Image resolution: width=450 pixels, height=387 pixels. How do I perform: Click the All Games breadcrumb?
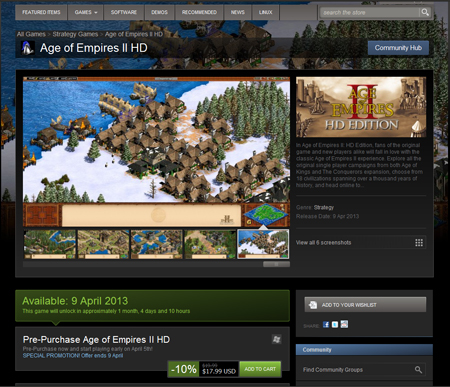pyautogui.click(x=31, y=34)
